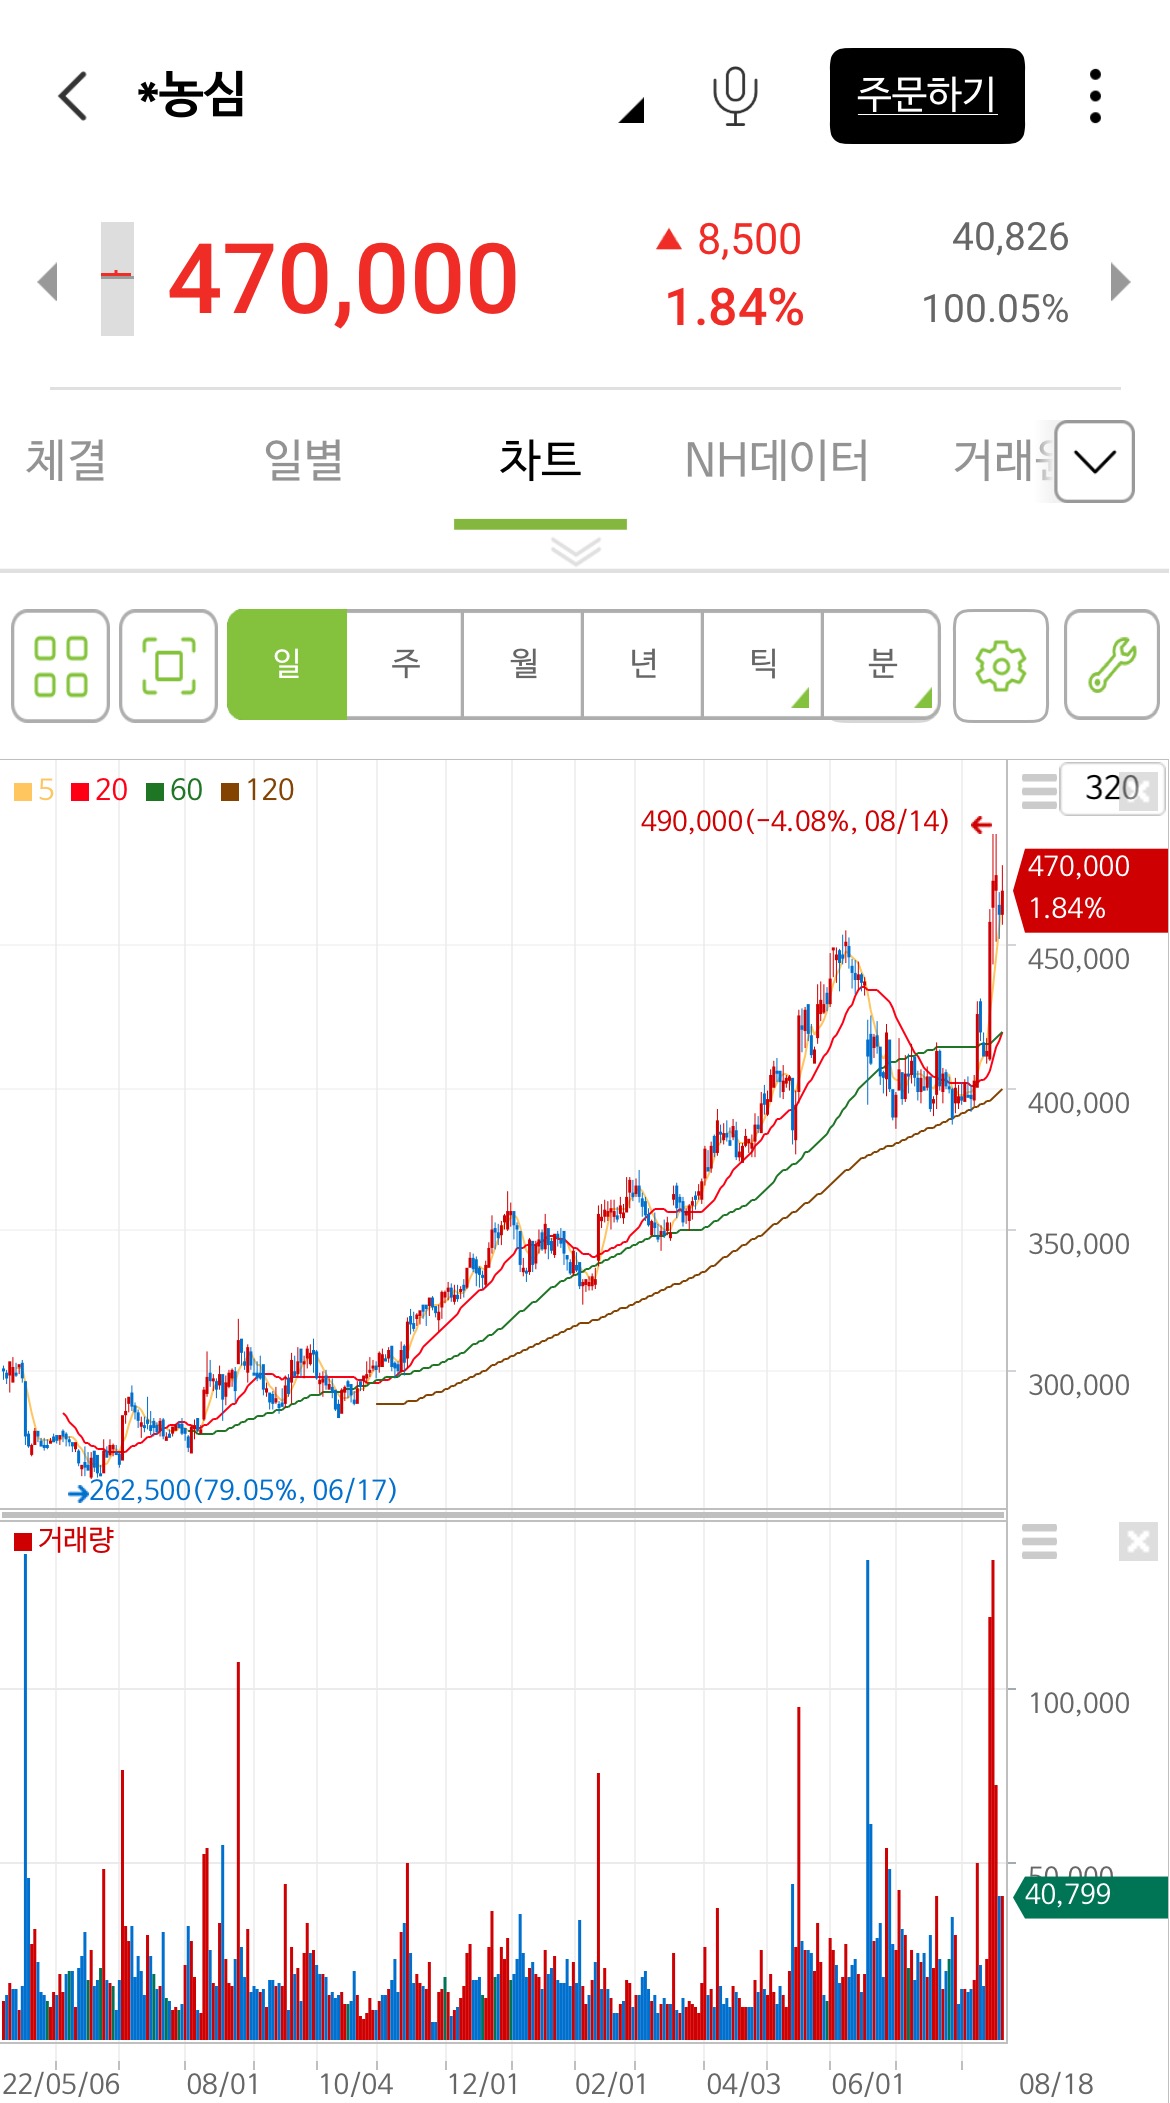Switch to the 체결 tab

(x=66, y=461)
